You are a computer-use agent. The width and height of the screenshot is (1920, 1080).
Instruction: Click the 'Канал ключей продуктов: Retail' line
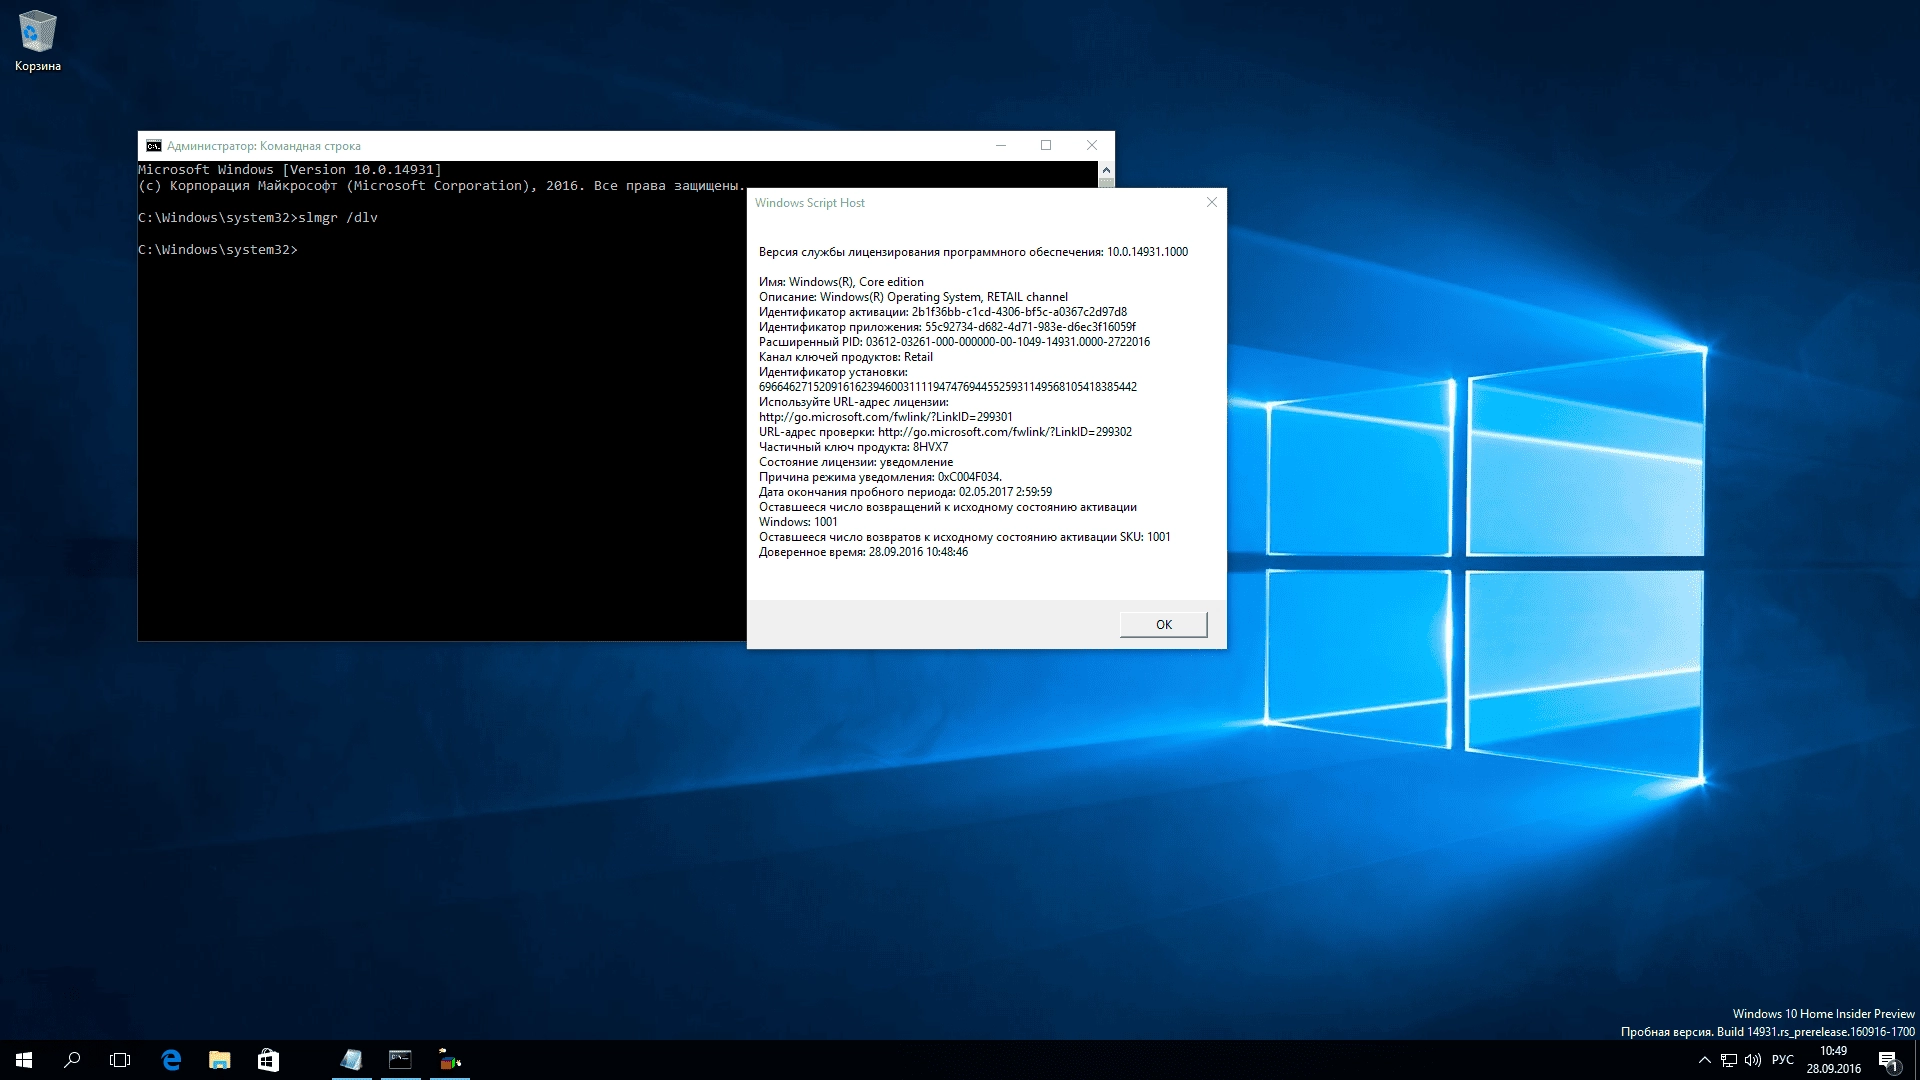845,357
